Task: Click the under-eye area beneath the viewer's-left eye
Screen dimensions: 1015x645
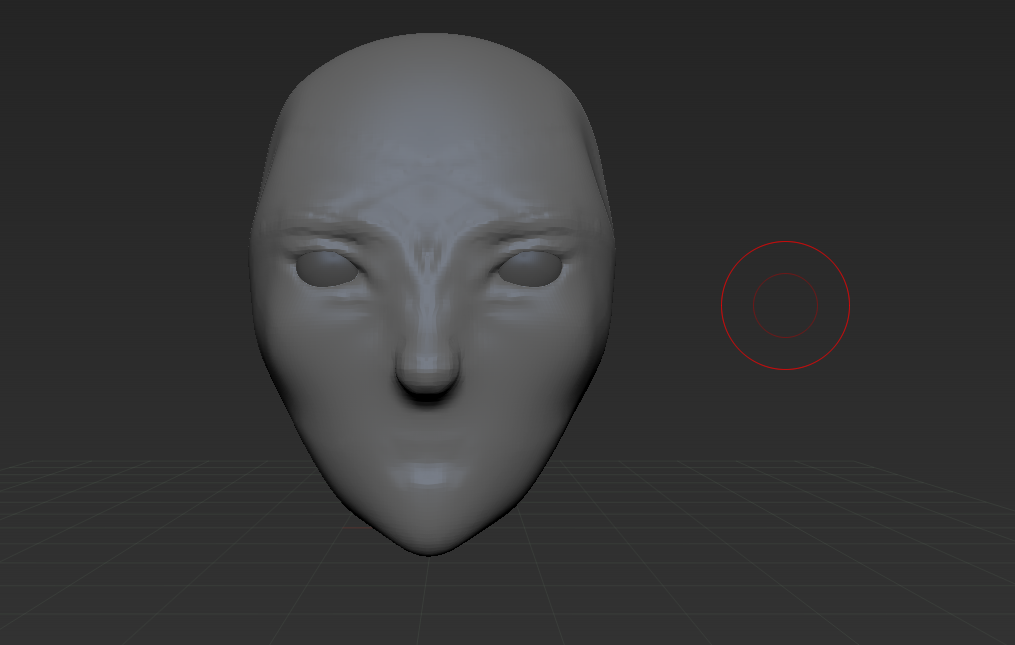Action: (x=330, y=304)
